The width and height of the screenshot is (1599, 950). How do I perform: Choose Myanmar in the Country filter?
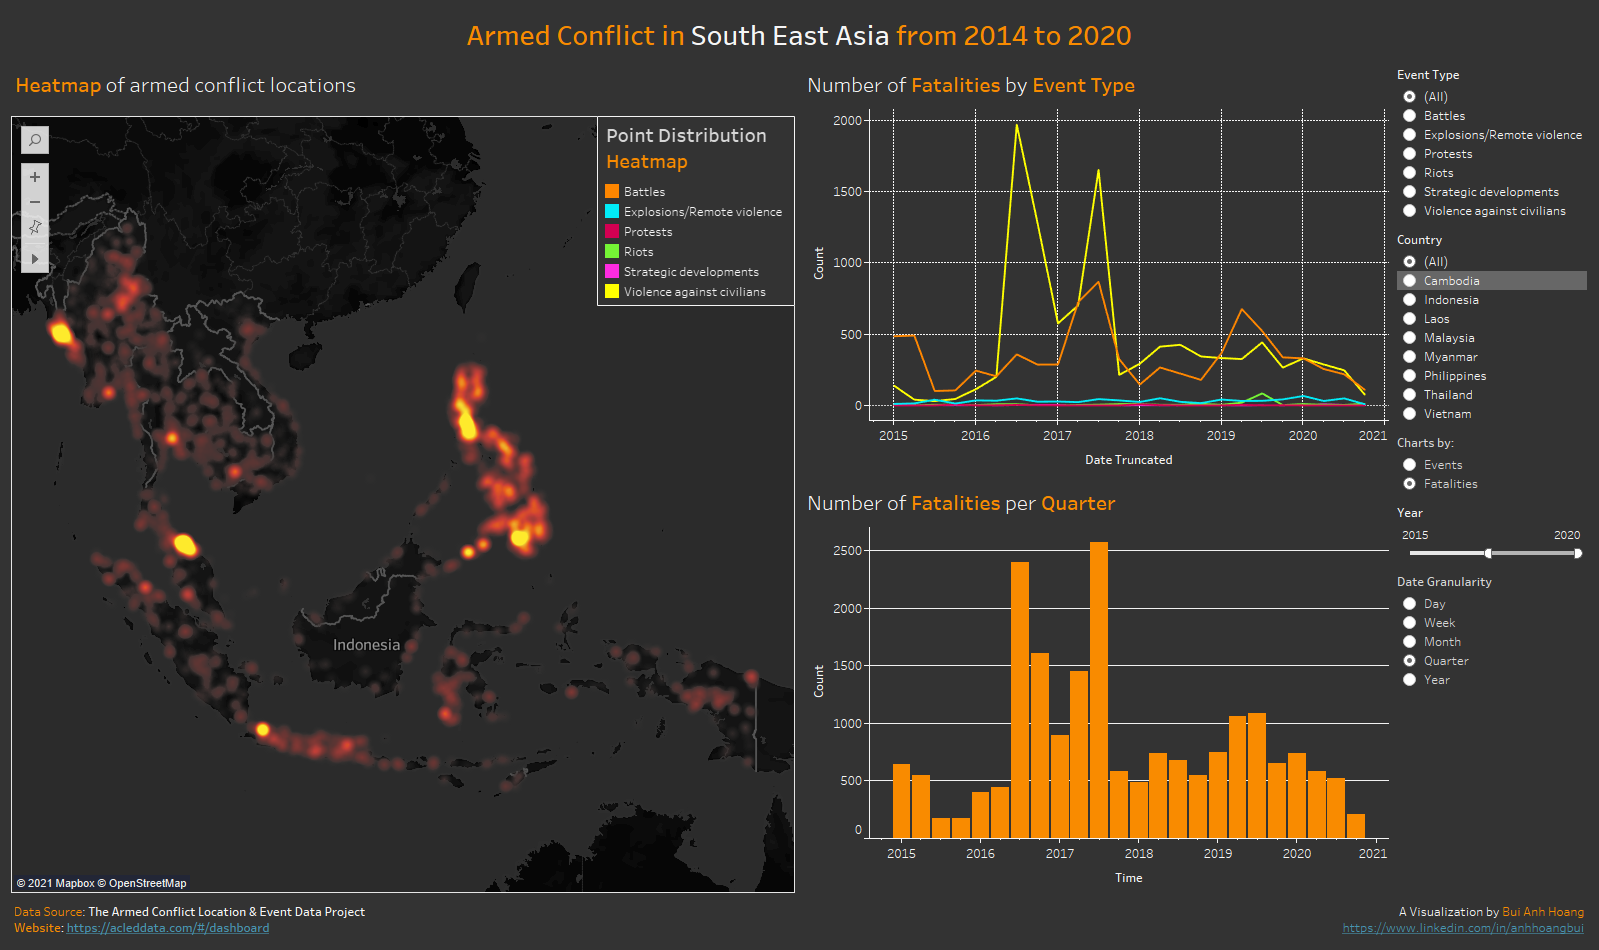pyautogui.click(x=1409, y=357)
